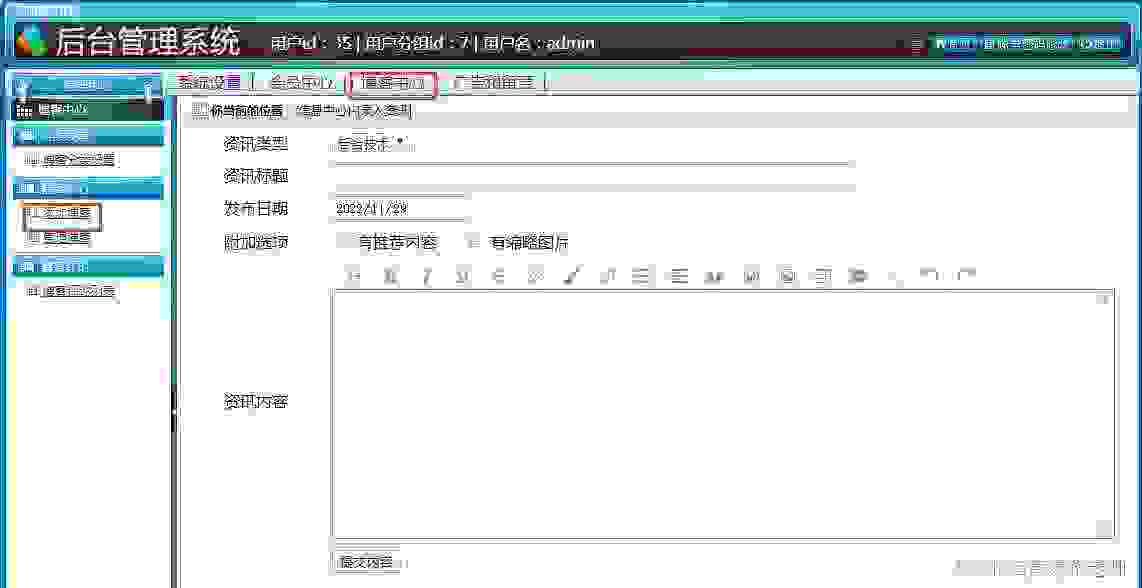Tick the 有推荐内容 checkbox

343,243
